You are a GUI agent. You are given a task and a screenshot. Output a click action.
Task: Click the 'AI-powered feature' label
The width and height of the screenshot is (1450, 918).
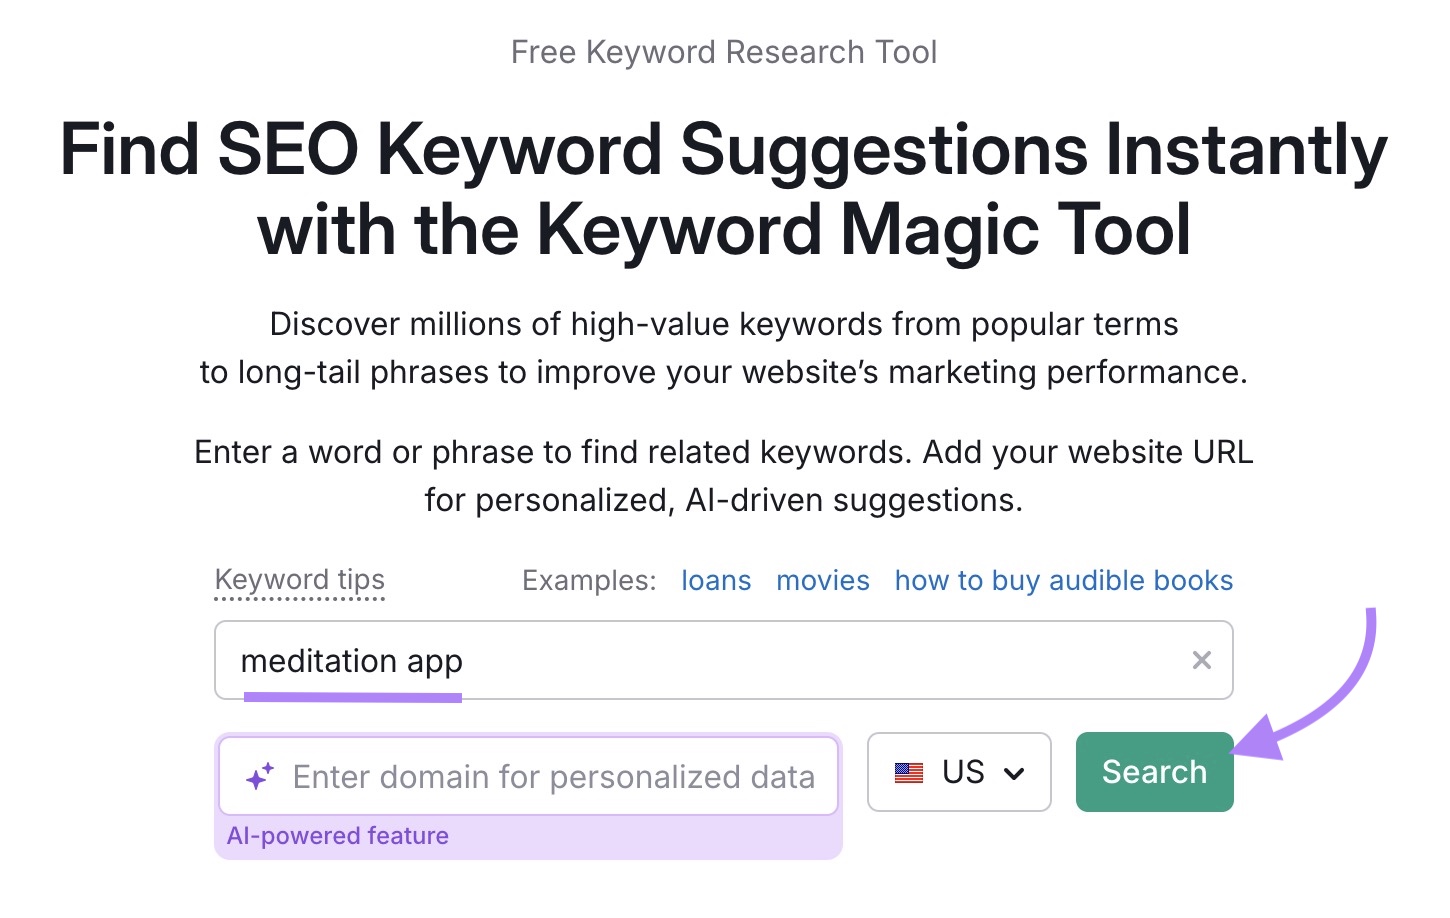click(338, 836)
